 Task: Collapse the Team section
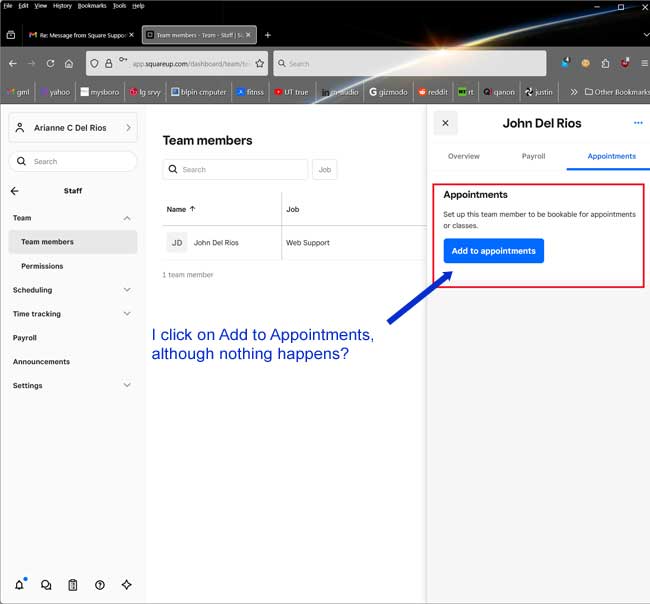click(127, 218)
